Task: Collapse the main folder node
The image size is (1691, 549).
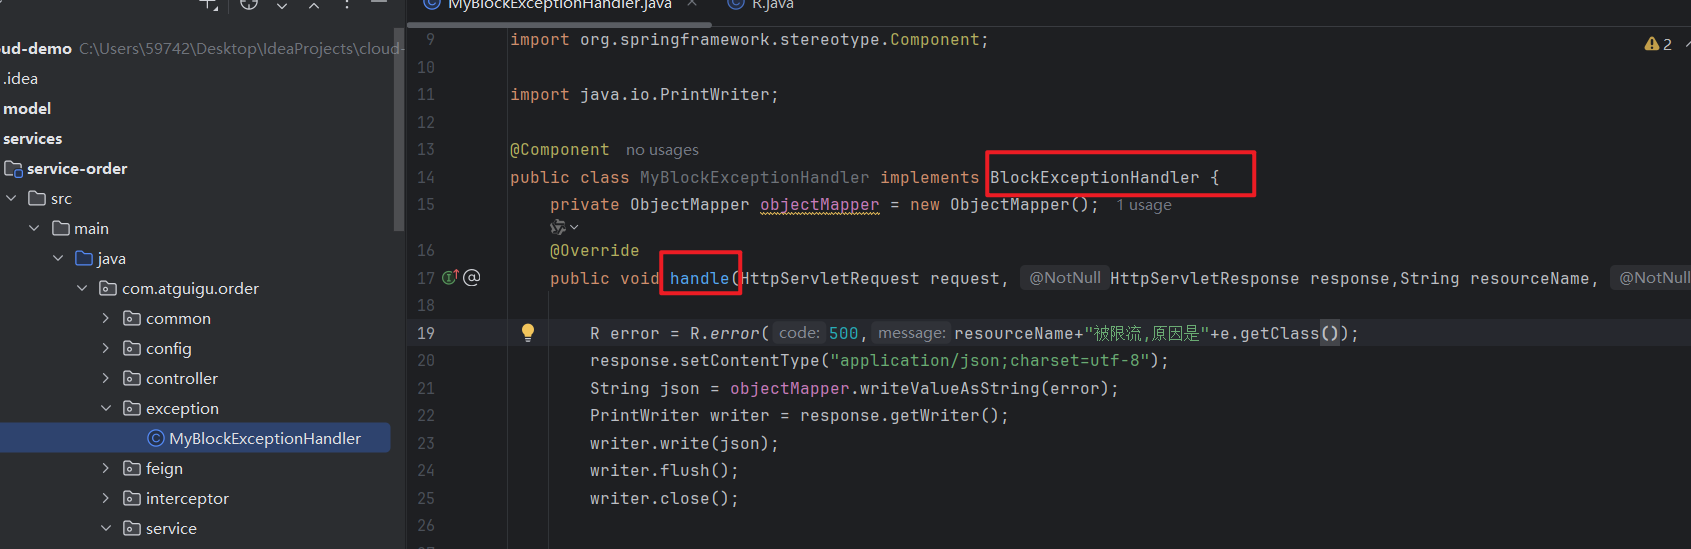Action: click(x=35, y=228)
